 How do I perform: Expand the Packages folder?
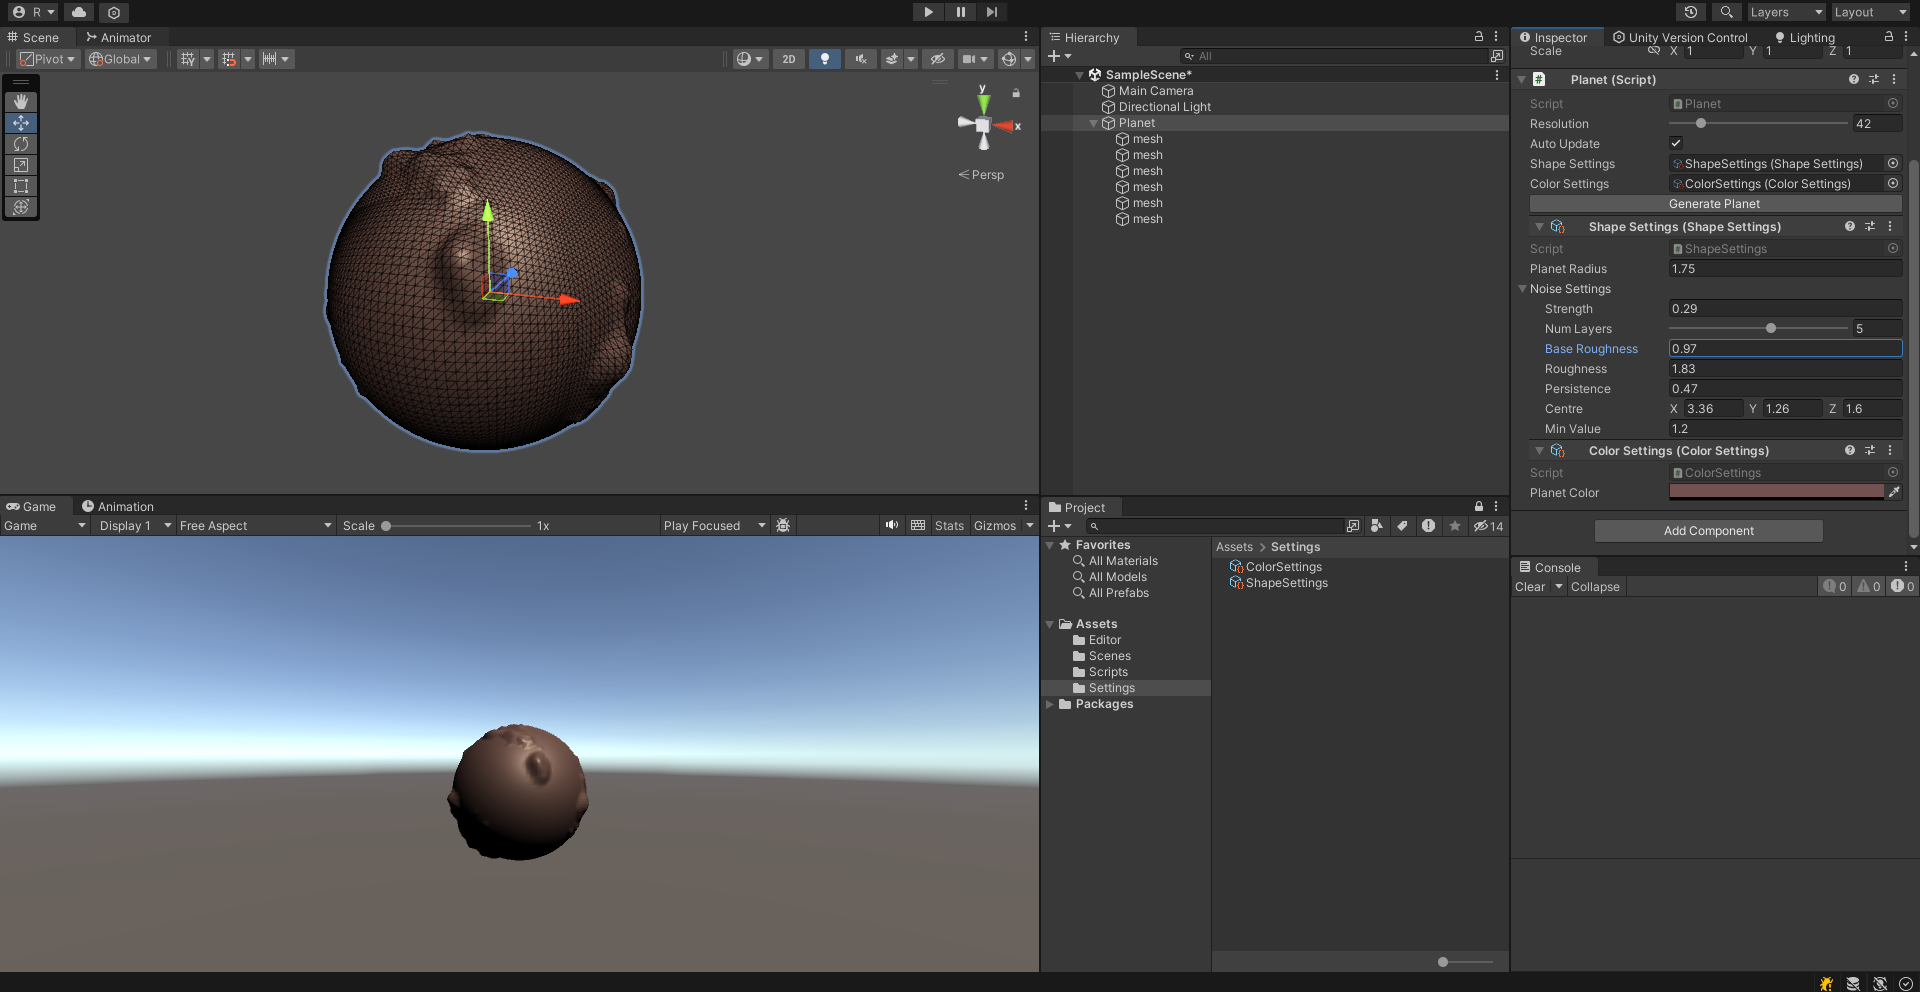coord(1050,704)
